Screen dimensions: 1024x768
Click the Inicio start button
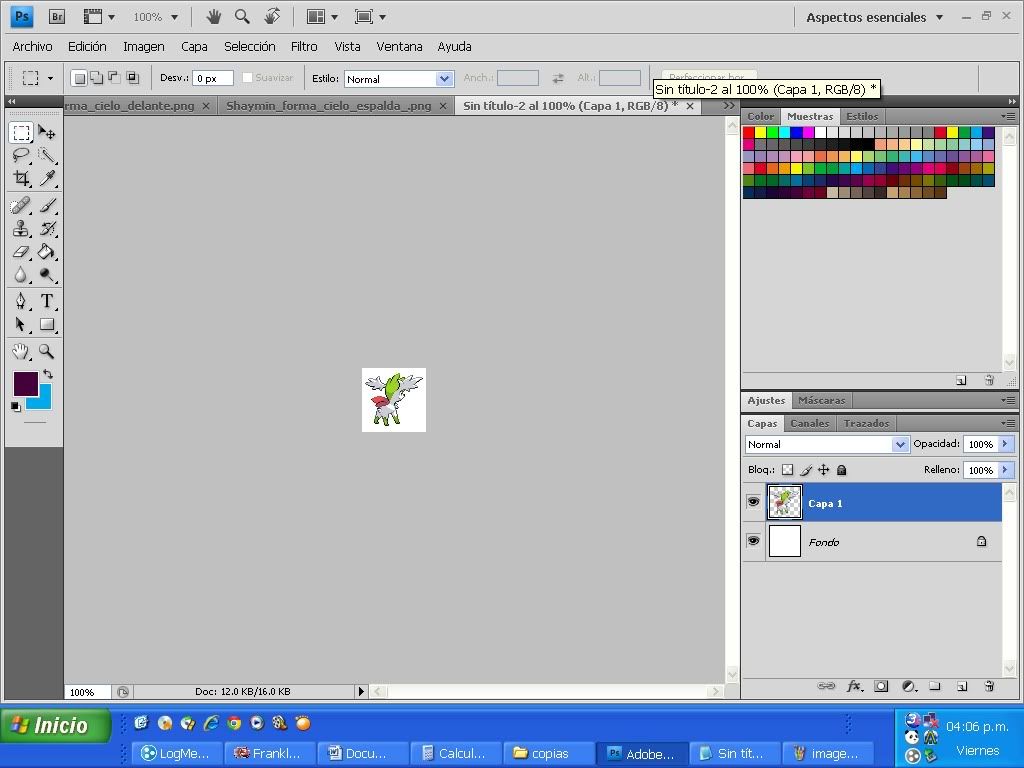[56, 726]
